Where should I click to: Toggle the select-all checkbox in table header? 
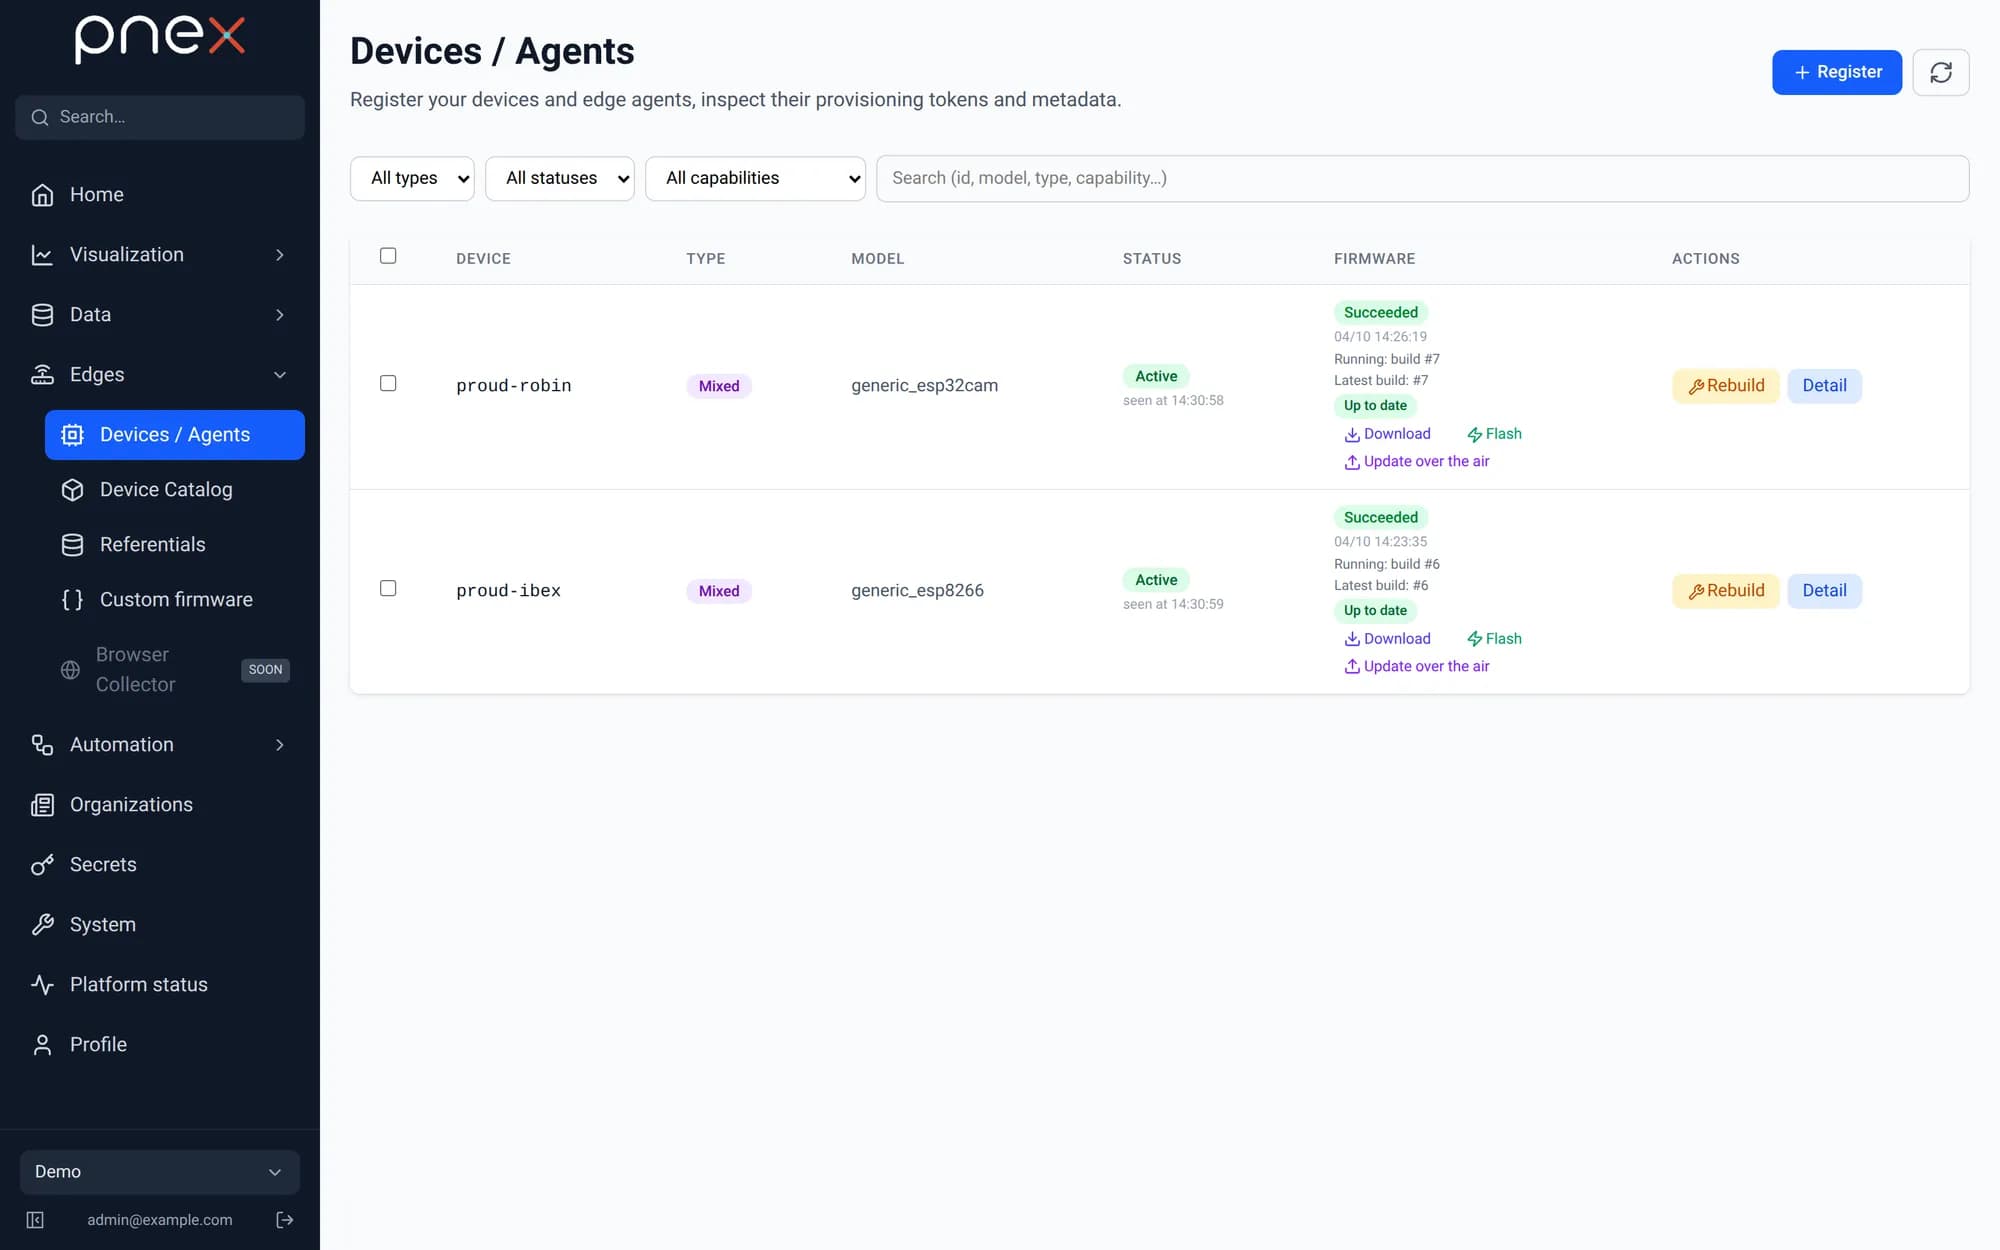point(388,256)
